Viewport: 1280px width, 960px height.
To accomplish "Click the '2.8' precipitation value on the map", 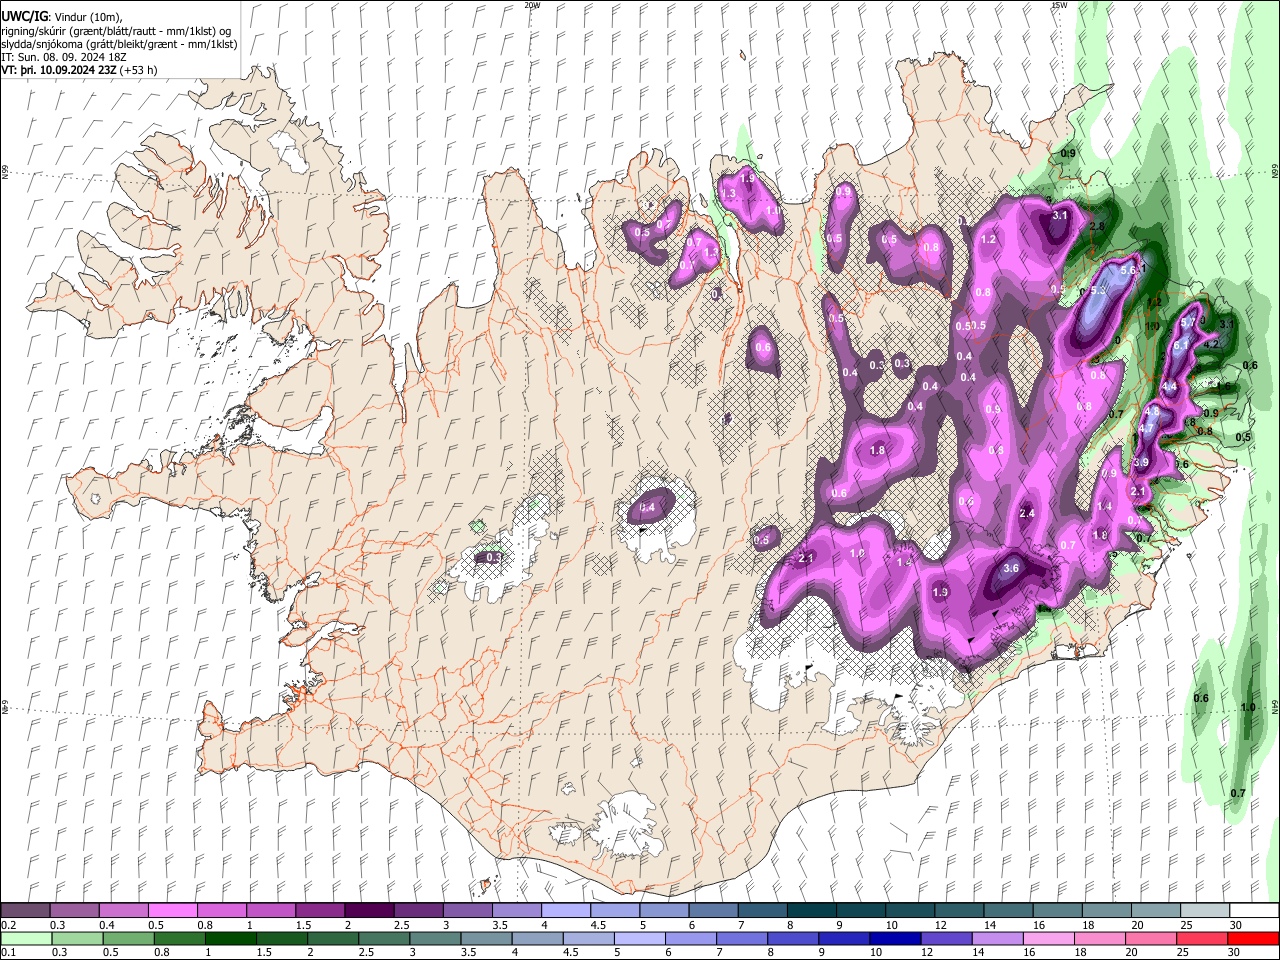I will tap(1096, 227).
